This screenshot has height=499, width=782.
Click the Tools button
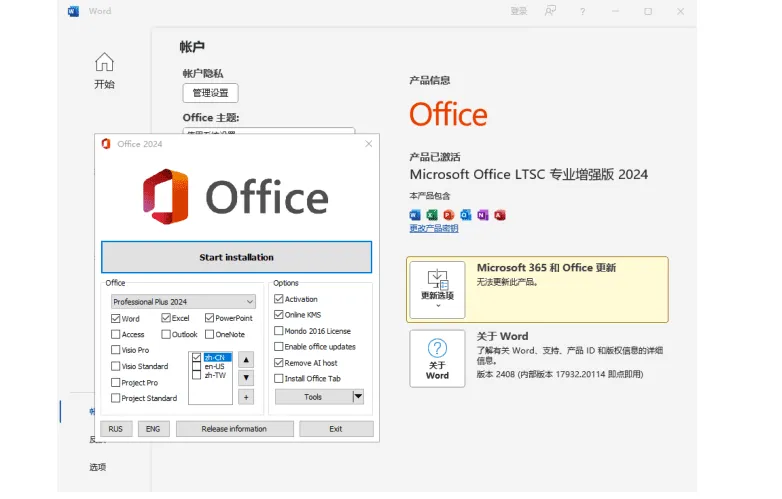click(x=313, y=397)
